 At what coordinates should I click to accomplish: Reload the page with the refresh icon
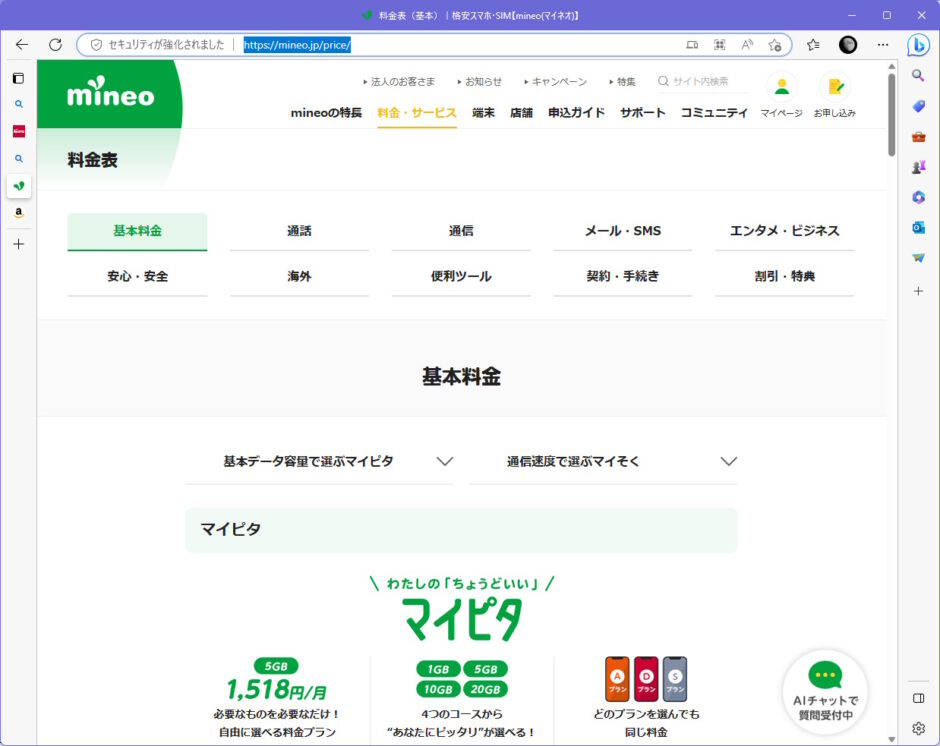56,44
